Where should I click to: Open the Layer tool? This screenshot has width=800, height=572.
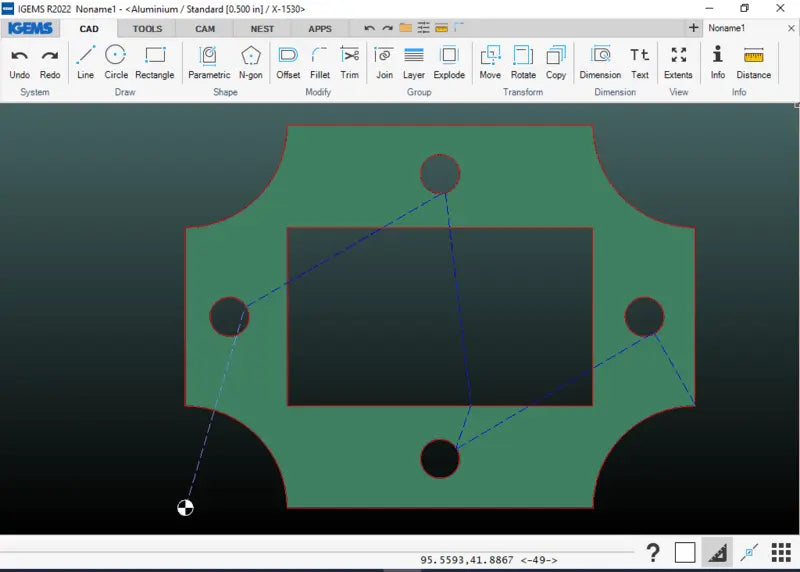[x=414, y=61]
